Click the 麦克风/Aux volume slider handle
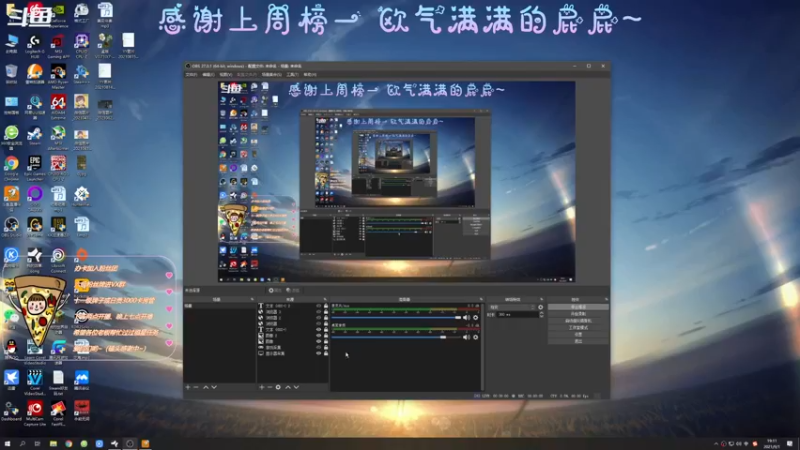This screenshot has width=800, height=450. pos(458,318)
